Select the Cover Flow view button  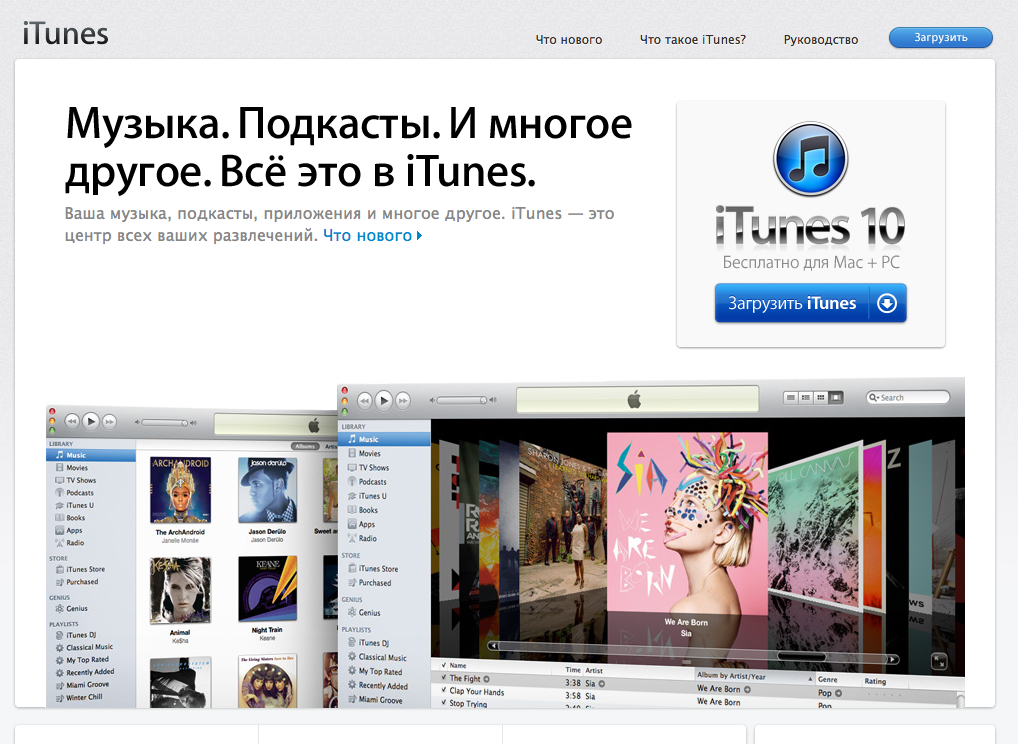pos(836,397)
